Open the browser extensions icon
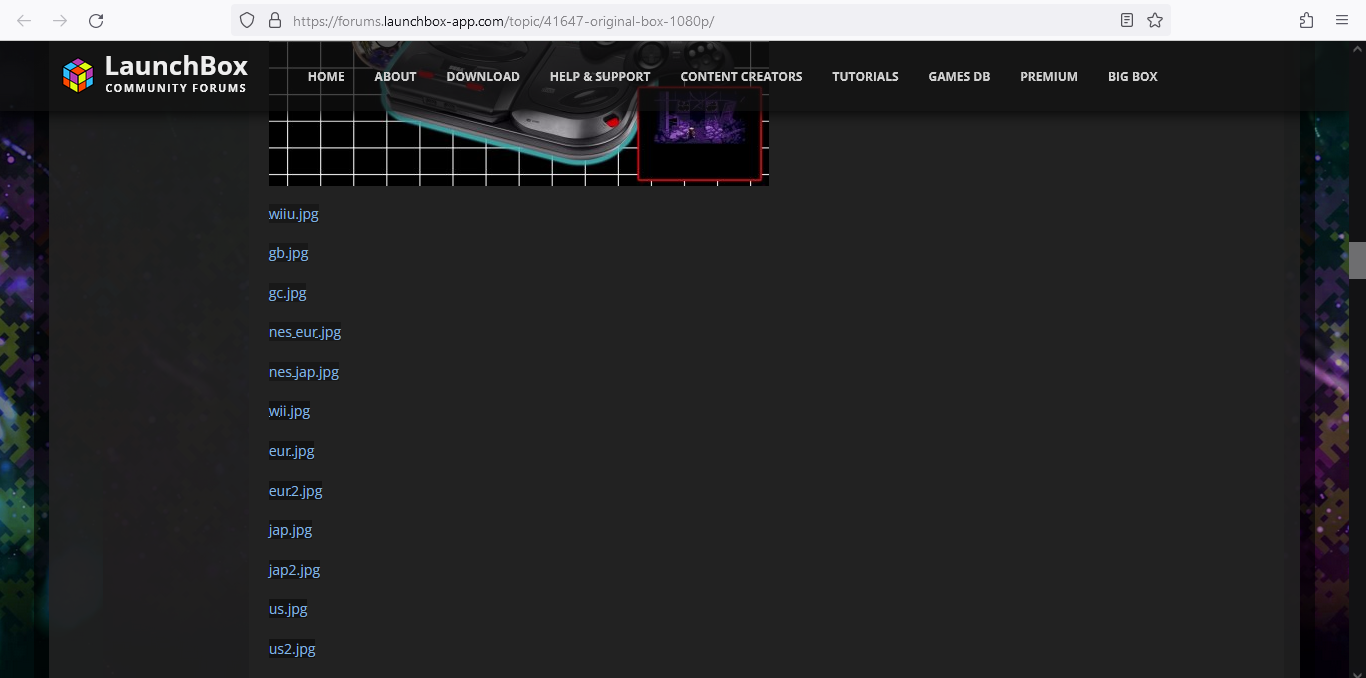Viewport: 1366px width, 678px height. [1306, 20]
